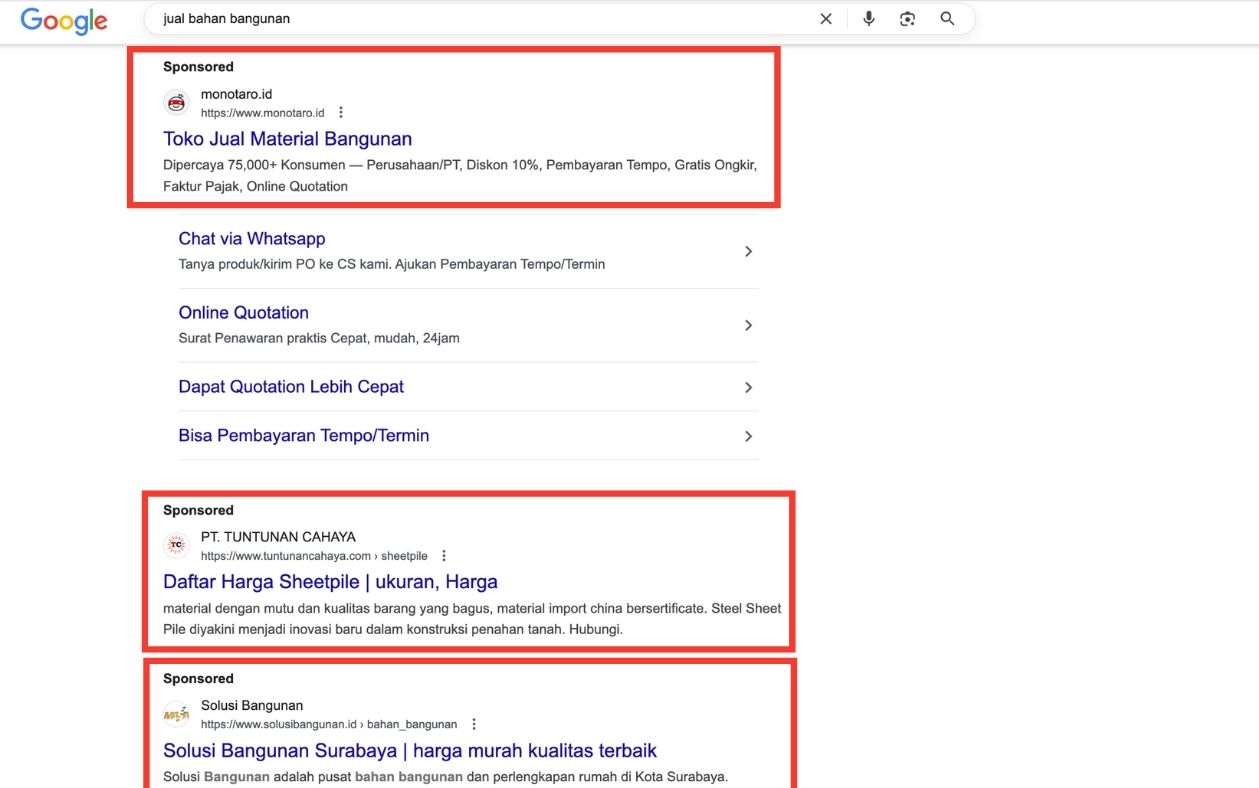Open three-dot menu for monotaro.id ad
The width and height of the screenshot is (1259, 788).
(341, 113)
